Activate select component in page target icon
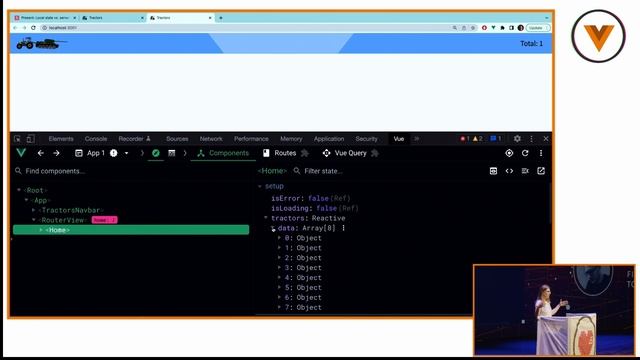 click(x=509, y=153)
